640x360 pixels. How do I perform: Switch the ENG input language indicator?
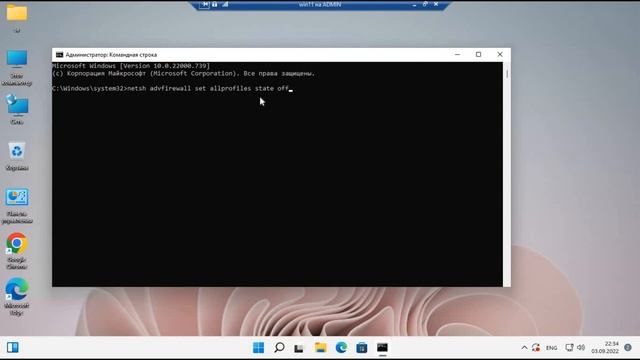click(551, 348)
